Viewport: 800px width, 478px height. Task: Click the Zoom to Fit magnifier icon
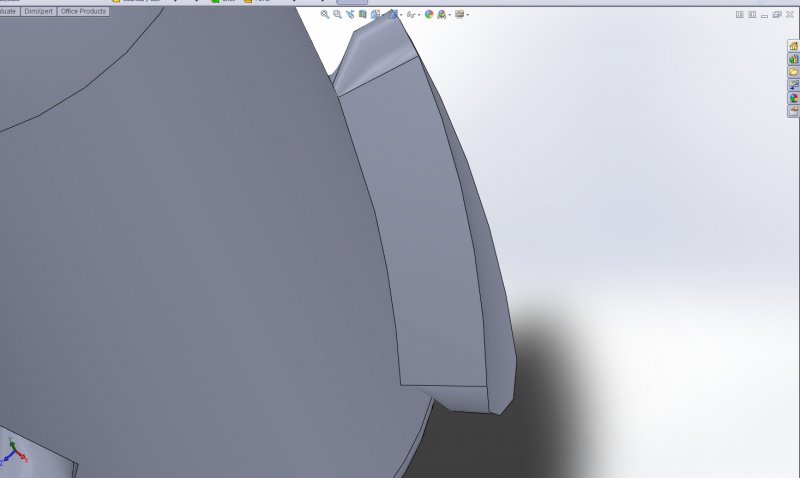[324, 14]
